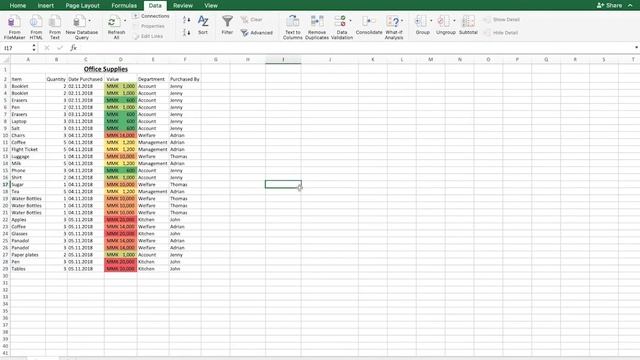Switch to the Home tab
The image size is (640, 360).
(x=18, y=5)
